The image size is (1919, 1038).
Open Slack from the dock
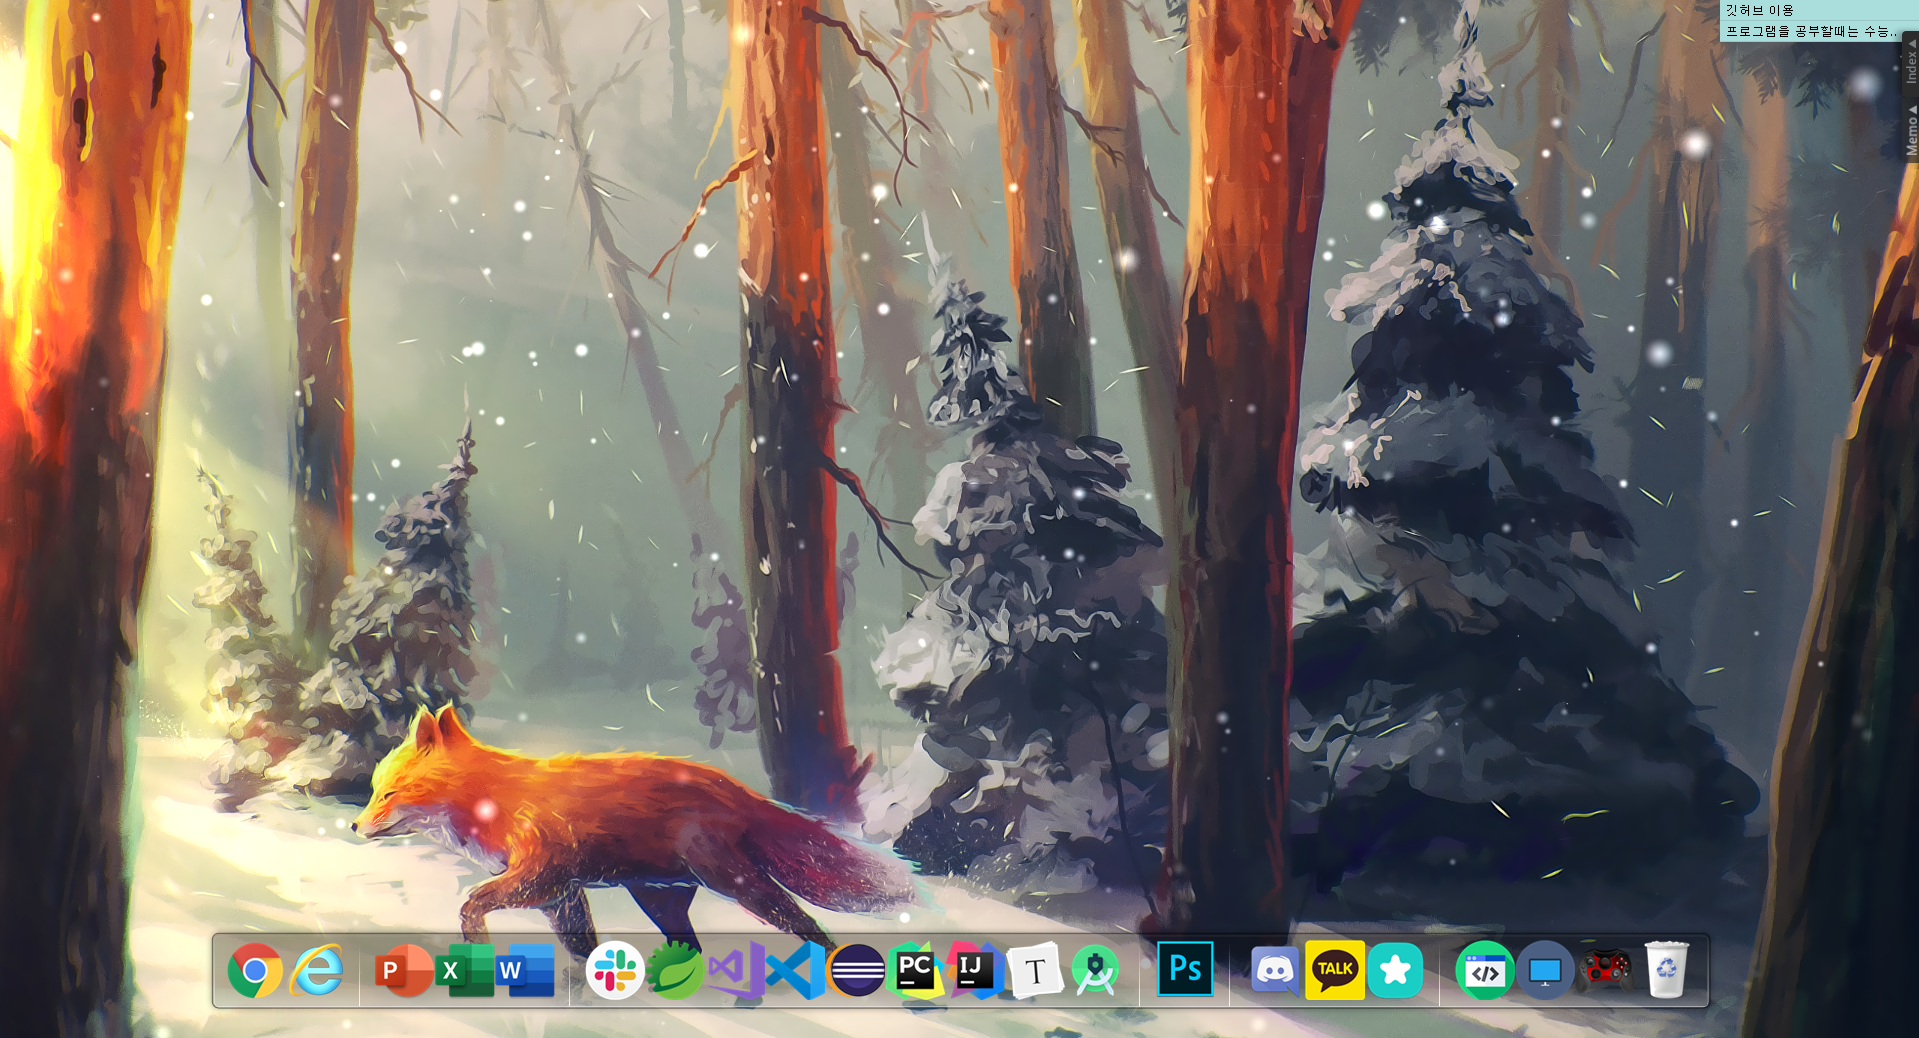click(614, 970)
